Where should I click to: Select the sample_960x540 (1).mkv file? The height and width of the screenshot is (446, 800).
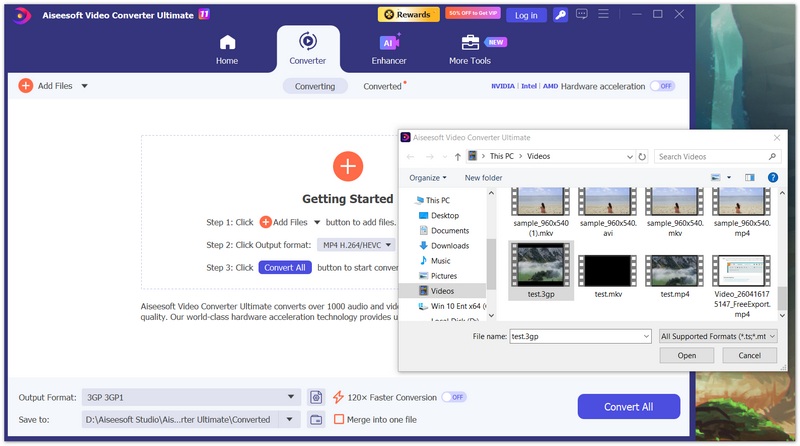point(541,212)
